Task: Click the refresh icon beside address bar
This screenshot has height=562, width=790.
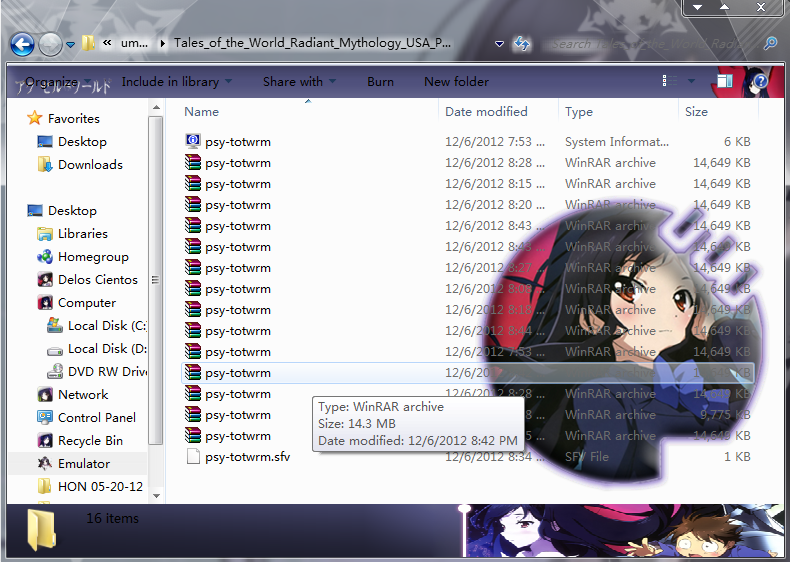Action: coord(522,44)
